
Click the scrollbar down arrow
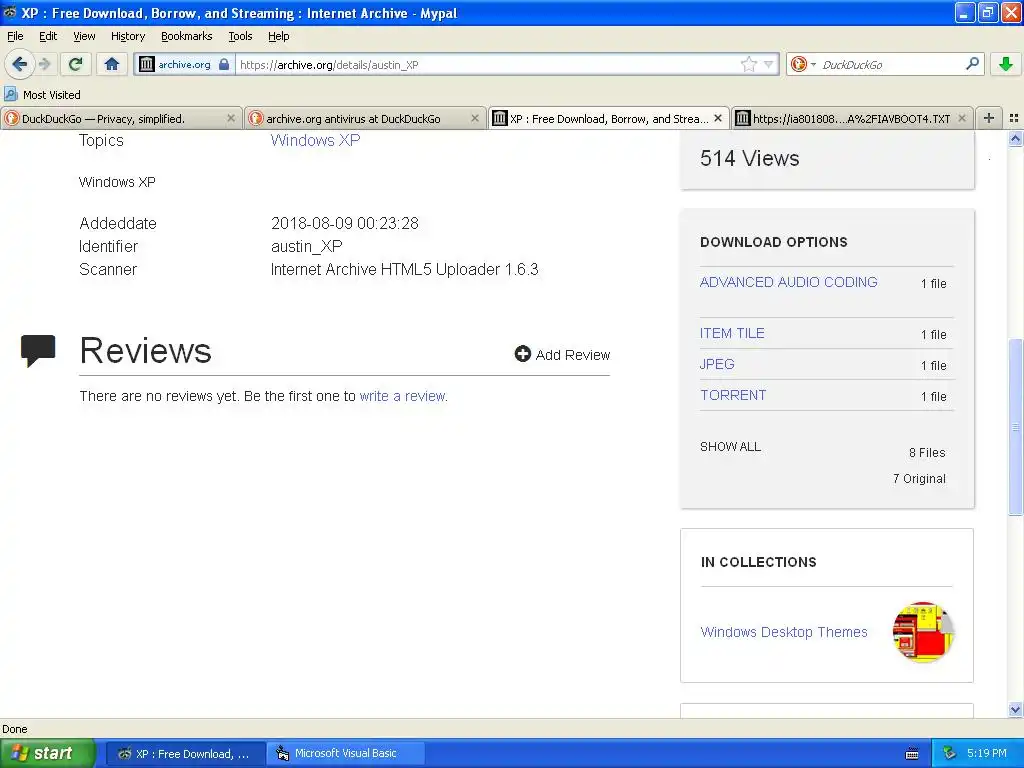point(1015,709)
